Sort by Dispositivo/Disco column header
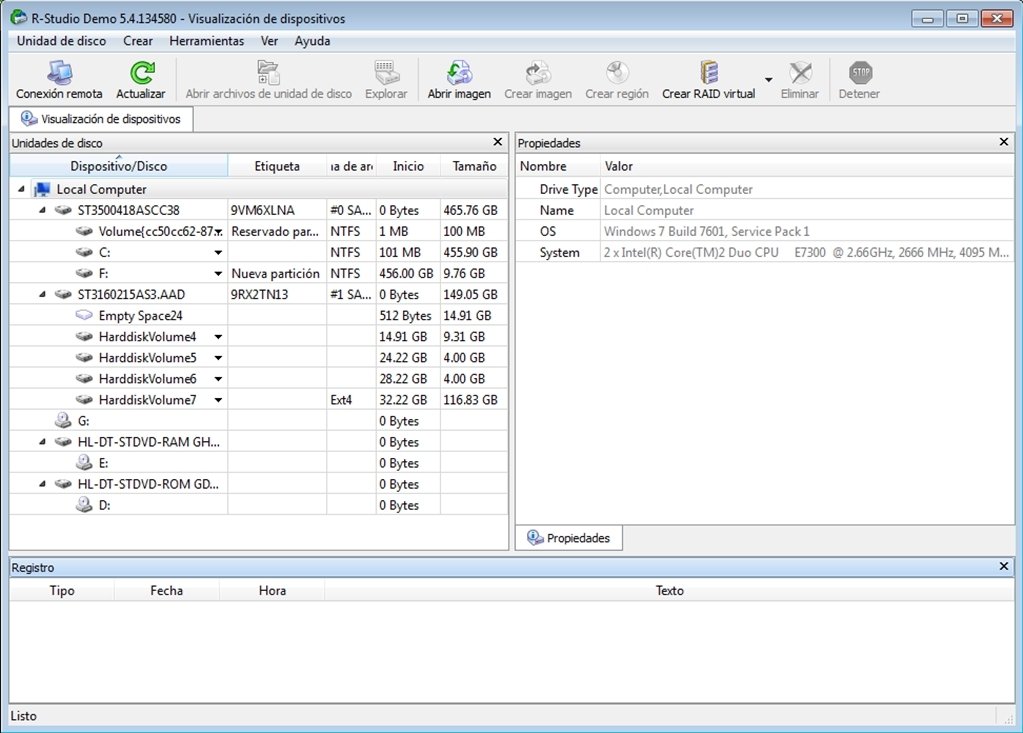1023x733 pixels. point(119,166)
